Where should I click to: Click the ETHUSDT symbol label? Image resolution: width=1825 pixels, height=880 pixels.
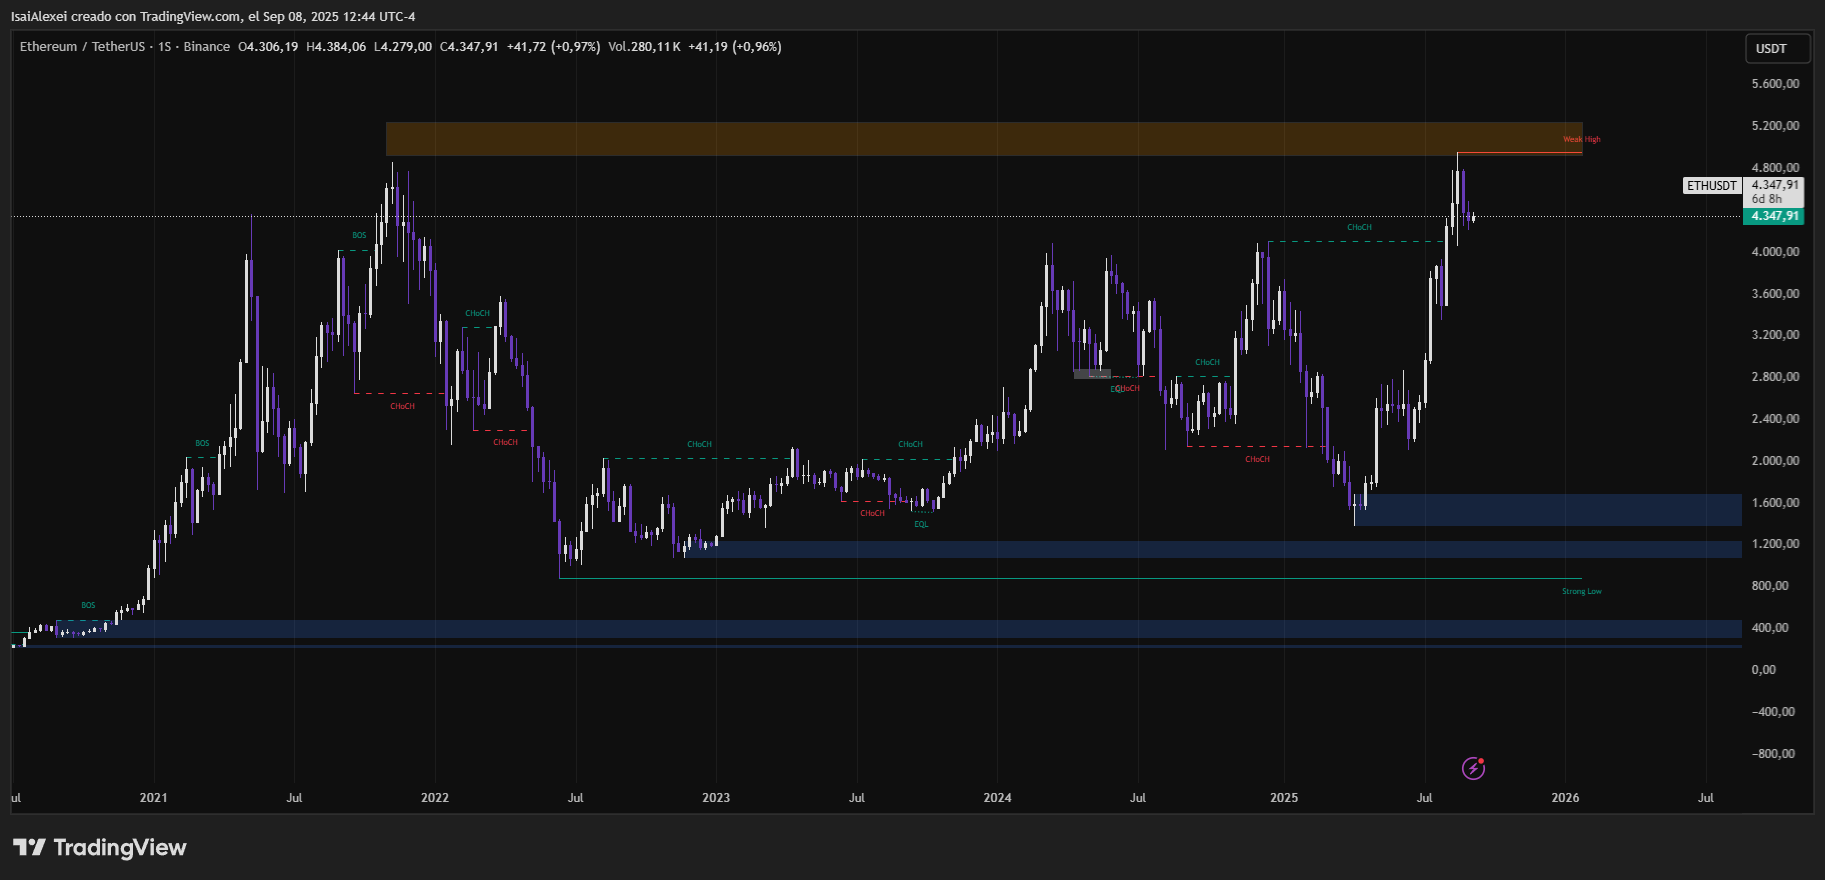(1712, 186)
